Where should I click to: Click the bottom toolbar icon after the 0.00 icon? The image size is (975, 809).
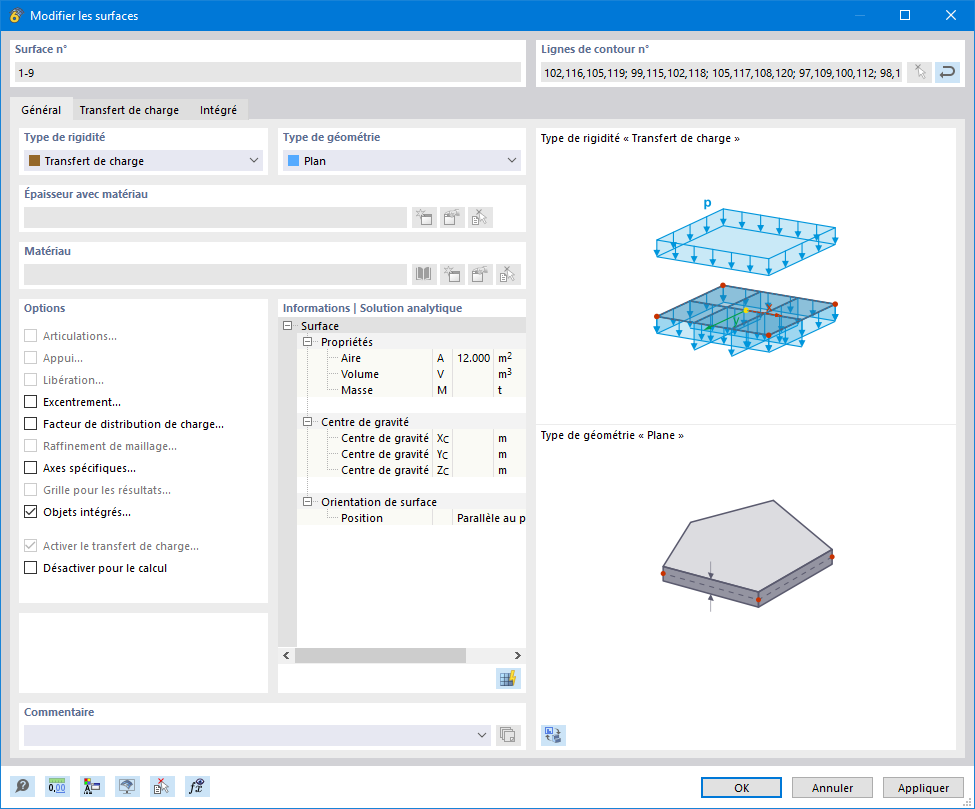[91, 787]
